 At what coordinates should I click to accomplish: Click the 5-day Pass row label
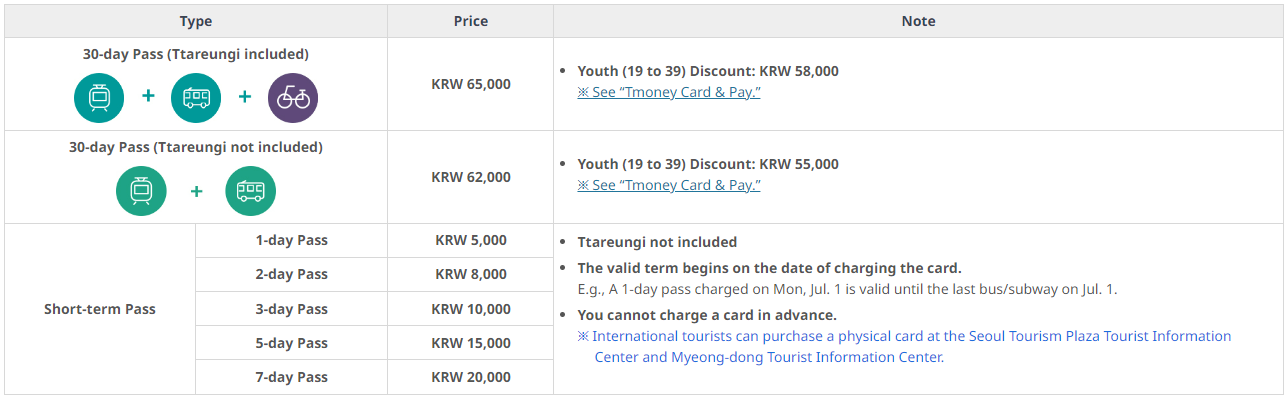pyautogui.click(x=292, y=343)
